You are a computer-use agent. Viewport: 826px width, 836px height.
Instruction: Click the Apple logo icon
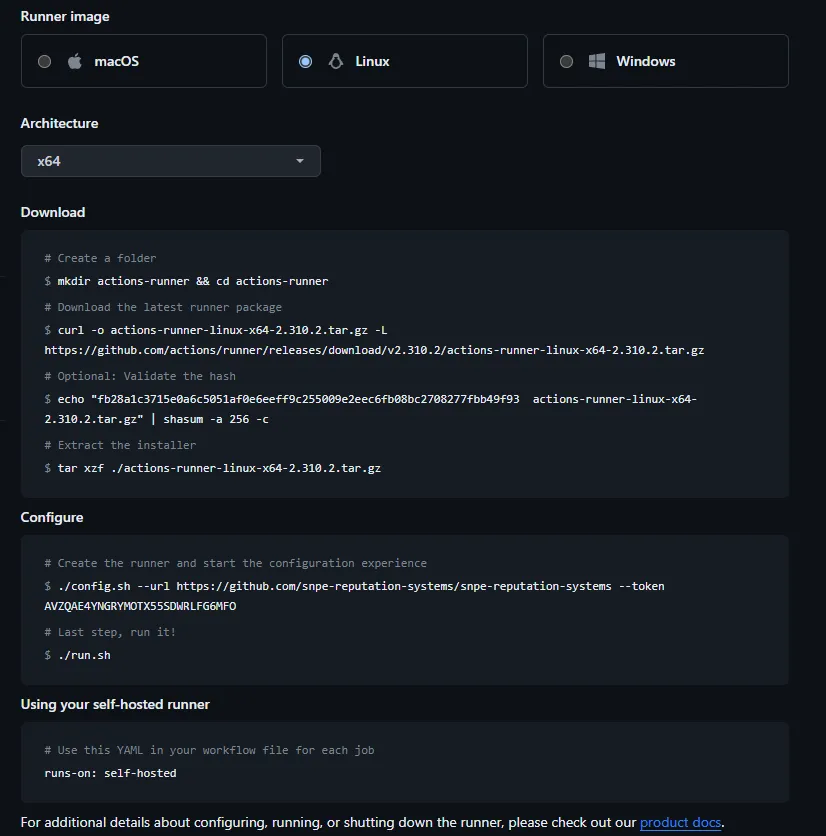pos(74,61)
